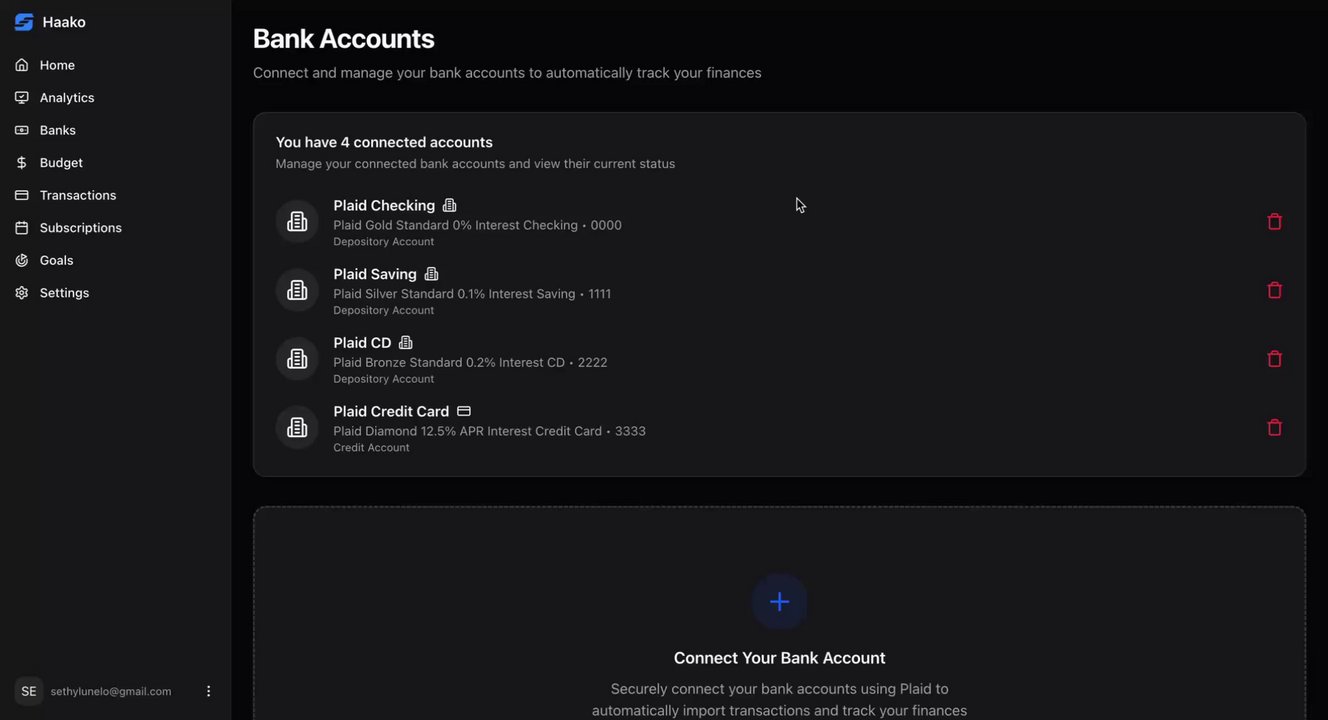Click the Plaid Checking bank avatar icon

tap(297, 222)
